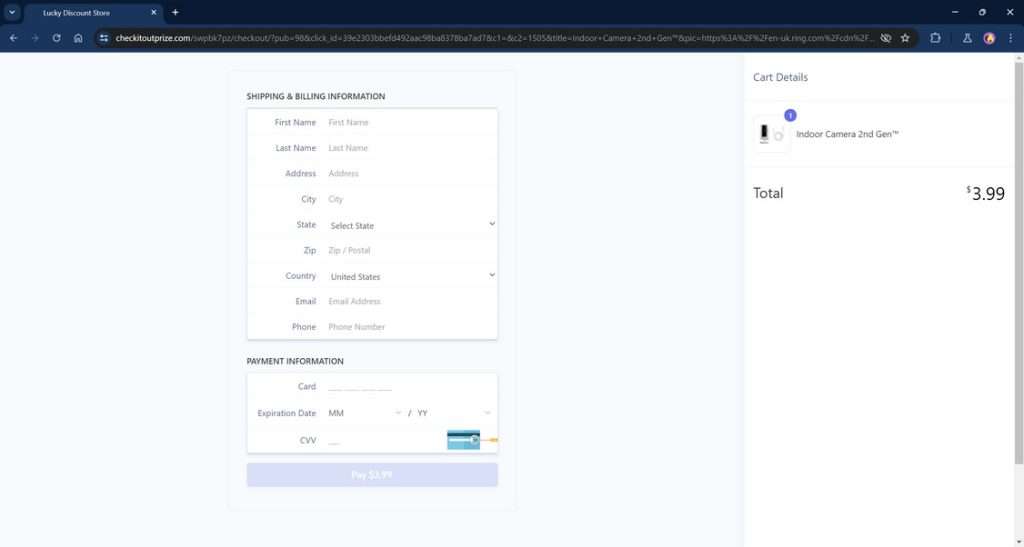Image resolution: width=1024 pixels, height=547 pixels.
Task: Open the Chrome three-dot menu
Action: 1010,38
